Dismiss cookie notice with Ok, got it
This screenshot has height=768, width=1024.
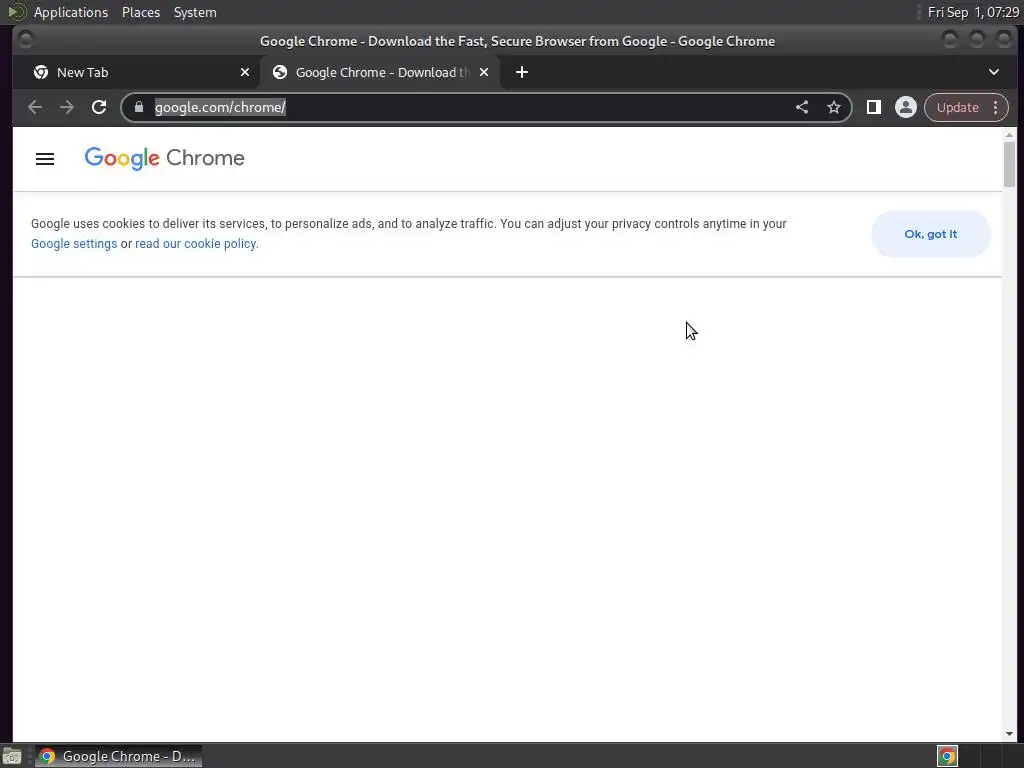pyautogui.click(x=931, y=234)
